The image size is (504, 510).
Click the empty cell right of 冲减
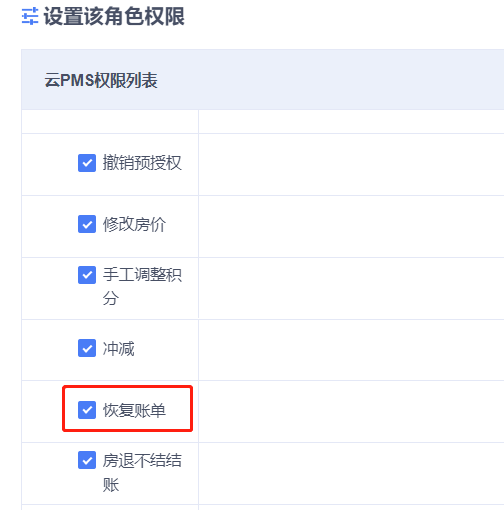pyautogui.click(x=351, y=350)
